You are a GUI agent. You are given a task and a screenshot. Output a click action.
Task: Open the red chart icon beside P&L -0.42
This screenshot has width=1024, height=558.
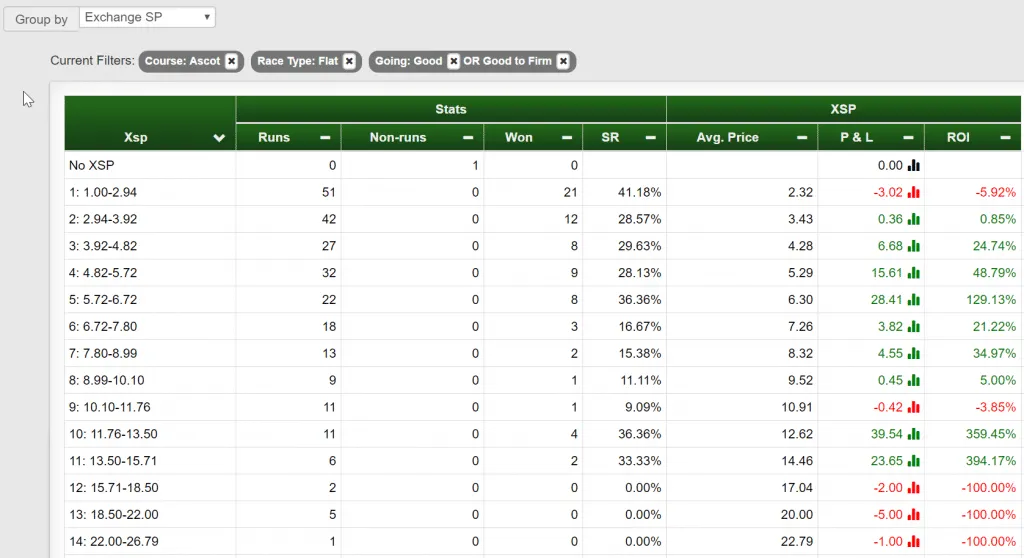click(914, 407)
